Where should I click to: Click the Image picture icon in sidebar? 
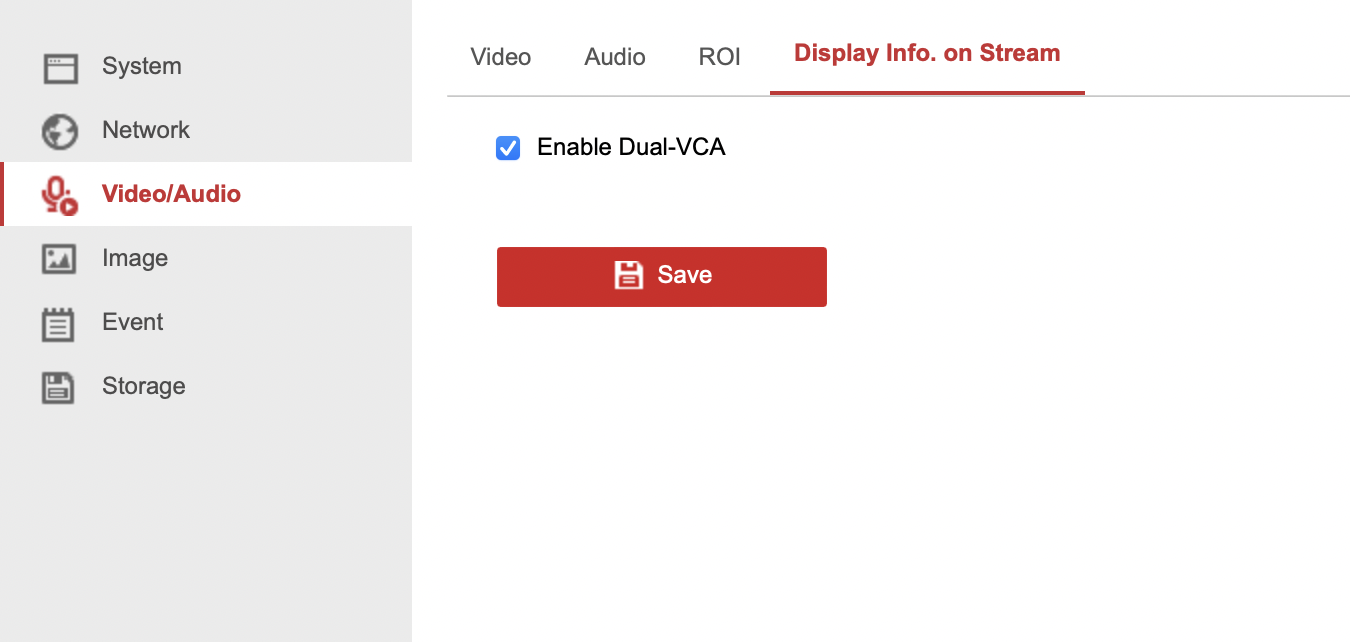tap(59, 259)
